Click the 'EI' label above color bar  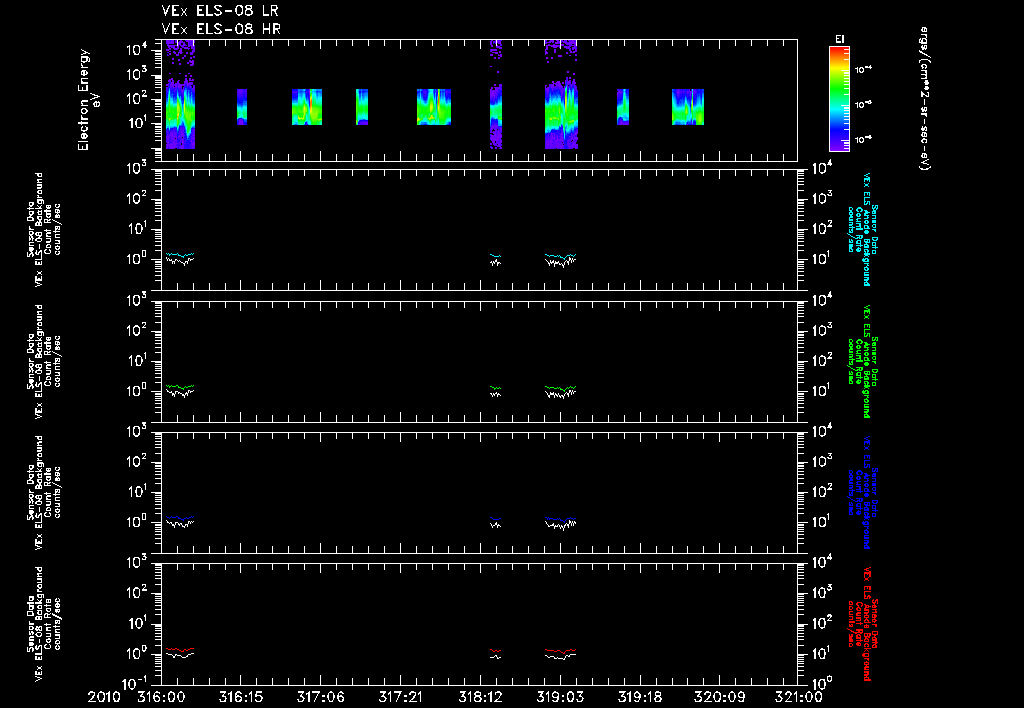(x=839, y=39)
